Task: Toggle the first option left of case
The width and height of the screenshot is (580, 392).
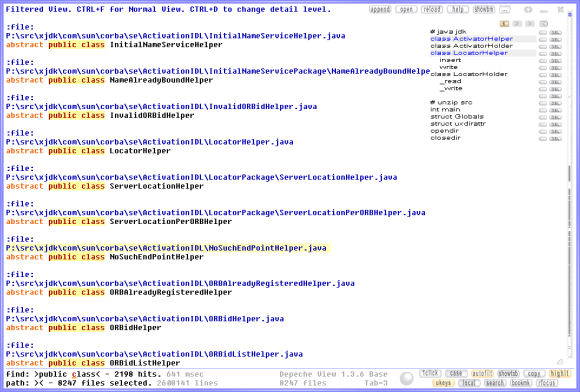Action: click(x=430, y=374)
